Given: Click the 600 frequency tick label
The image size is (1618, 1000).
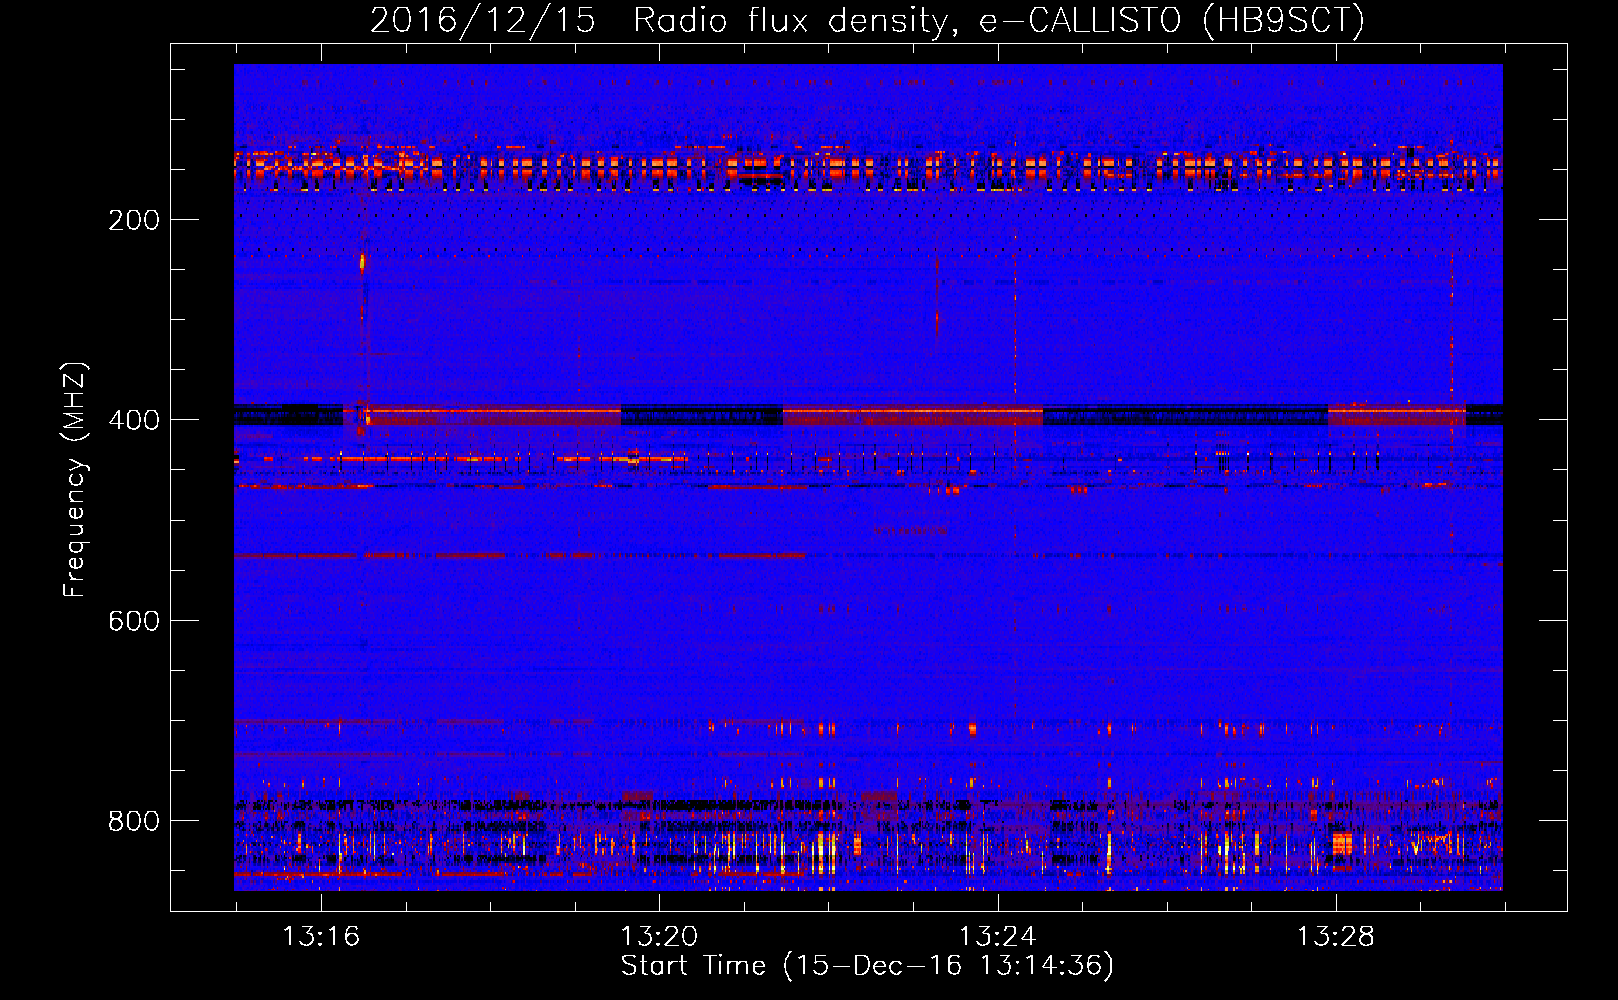Looking at the screenshot, I should click(x=134, y=621).
